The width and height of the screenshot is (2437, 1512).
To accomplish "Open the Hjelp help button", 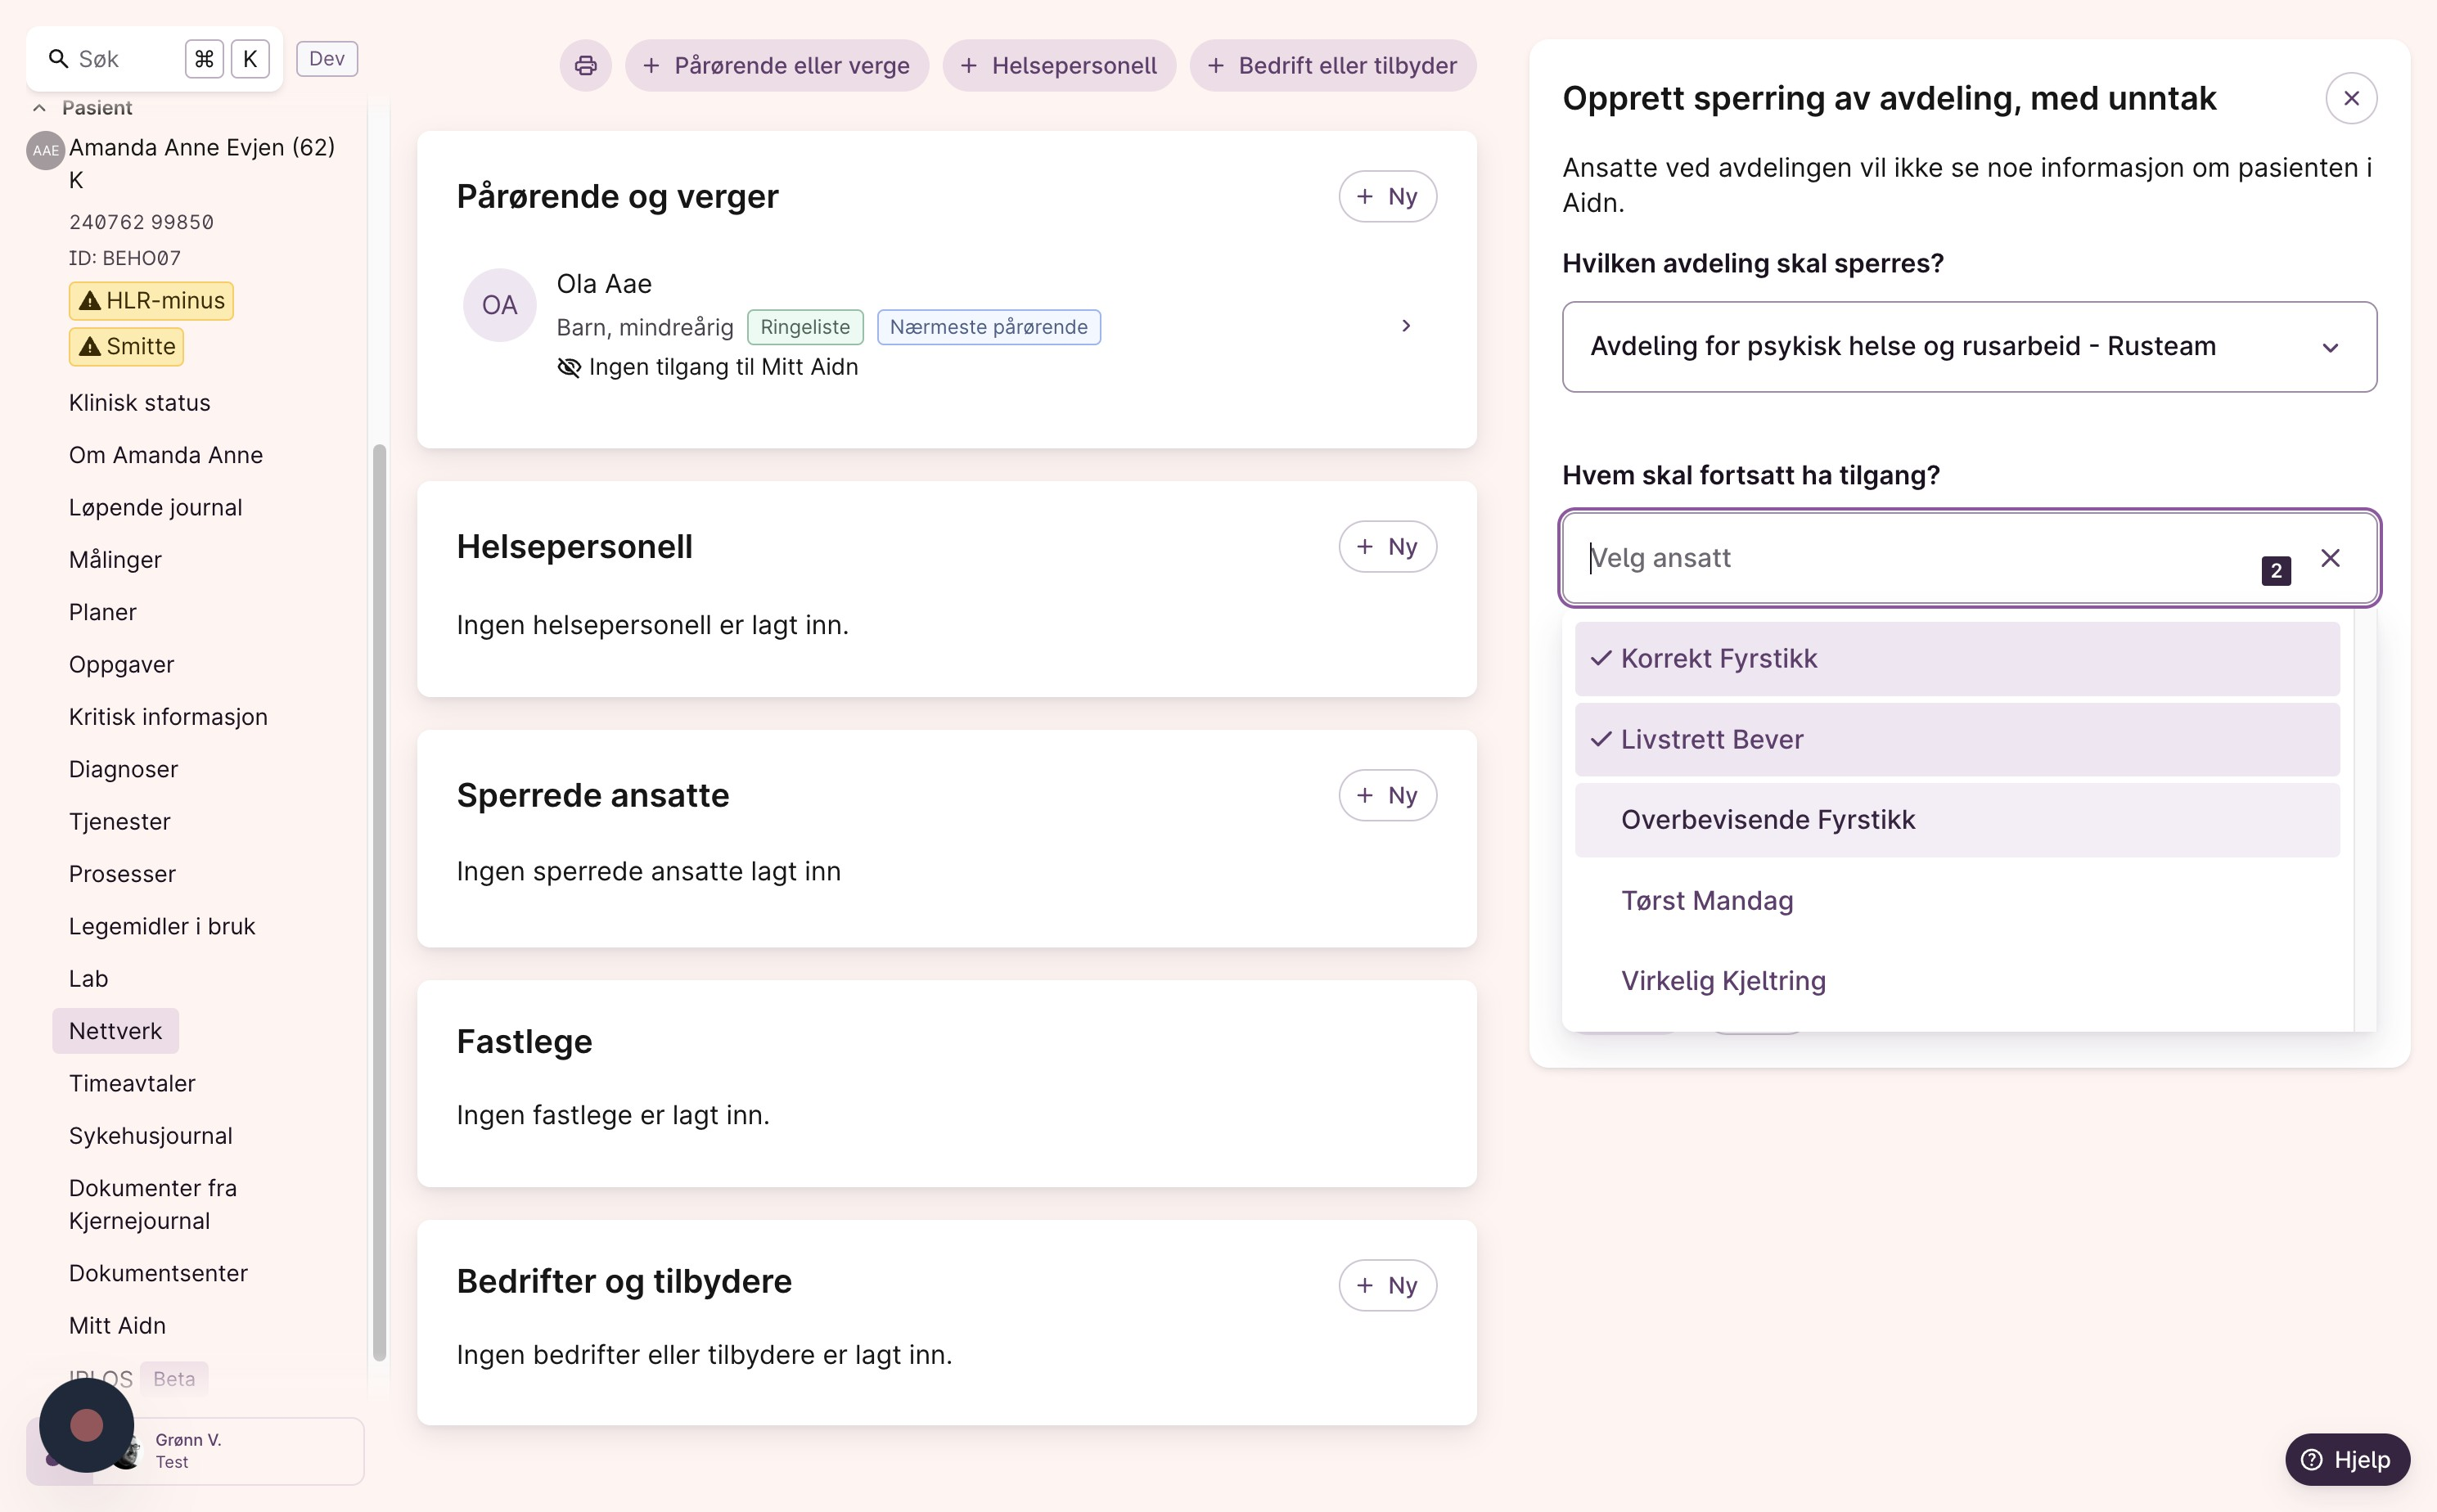I will (x=2346, y=1459).
